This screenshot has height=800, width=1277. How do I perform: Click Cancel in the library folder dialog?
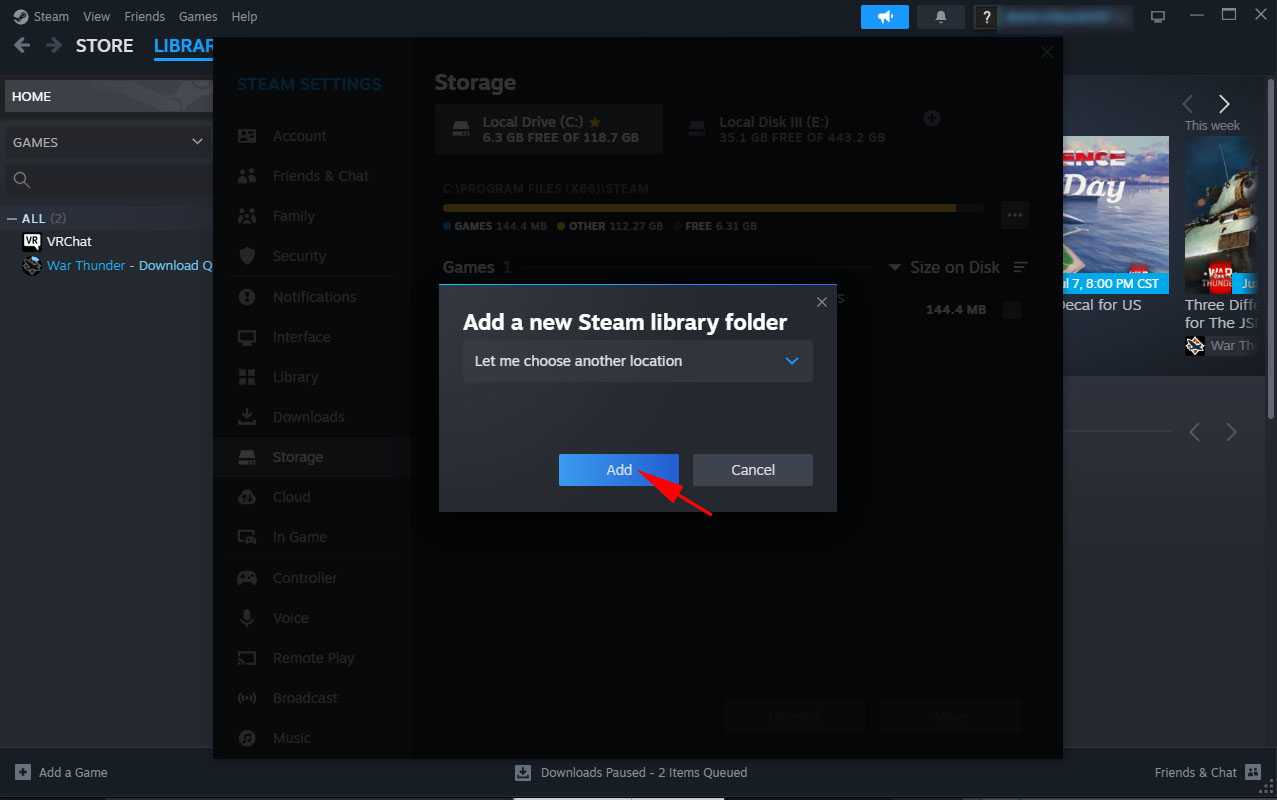pyautogui.click(x=753, y=470)
